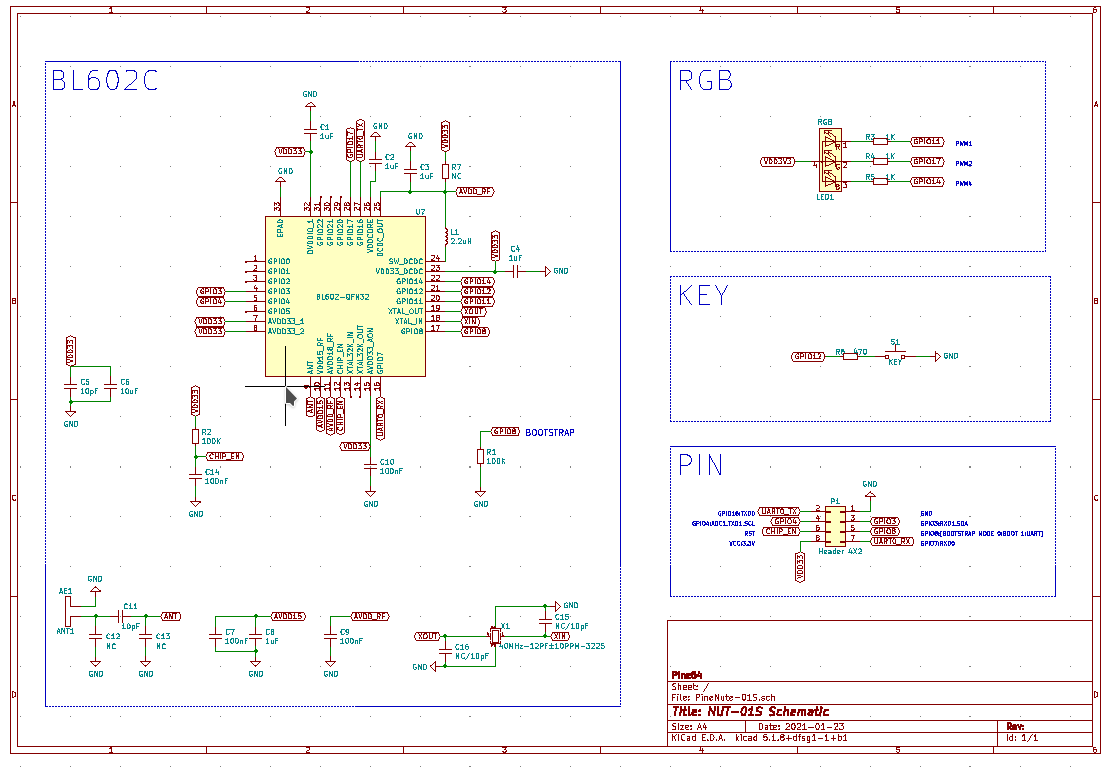Select capacitor C8 1uF

(255, 636)
